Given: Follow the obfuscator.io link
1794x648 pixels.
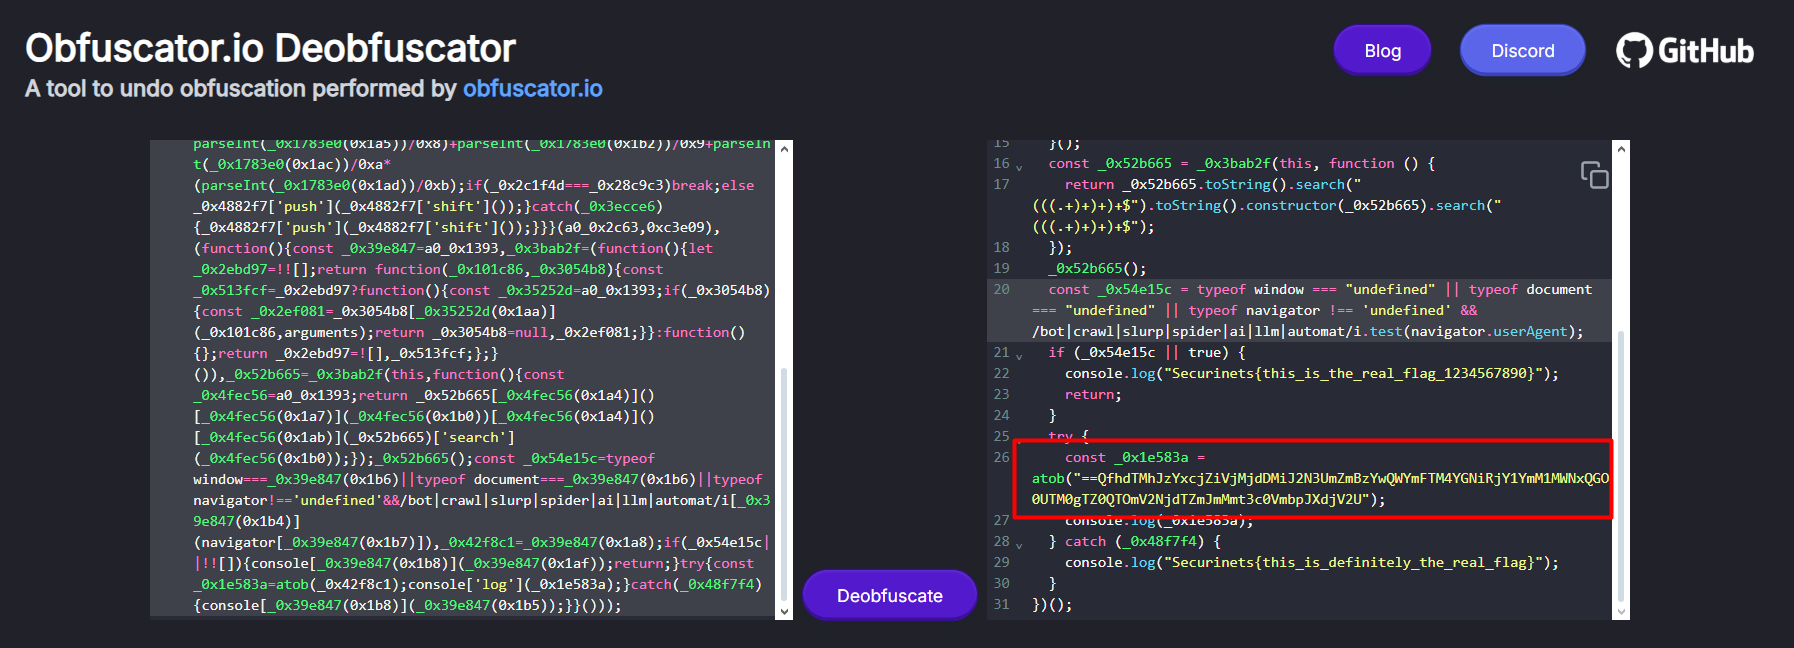Looking at the screenshot, I should pos(532,89).
